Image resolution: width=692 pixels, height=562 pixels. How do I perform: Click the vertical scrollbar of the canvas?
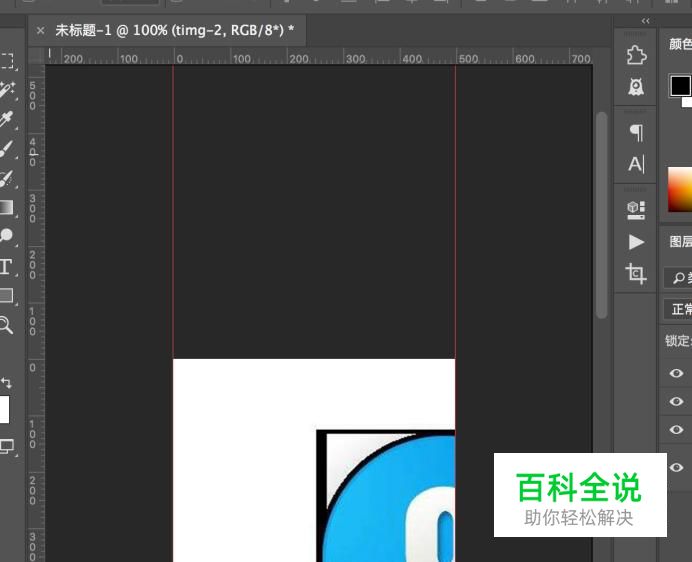tap(601, 215)
